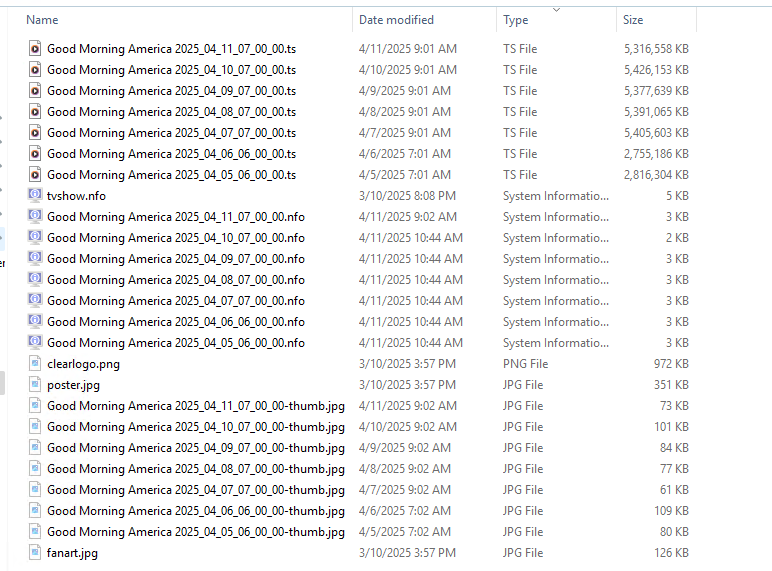772x571 pixels.
Task: Select file Good Morning America 2025_04_05_06_00_00.nfo
Action: pos(176,343)
